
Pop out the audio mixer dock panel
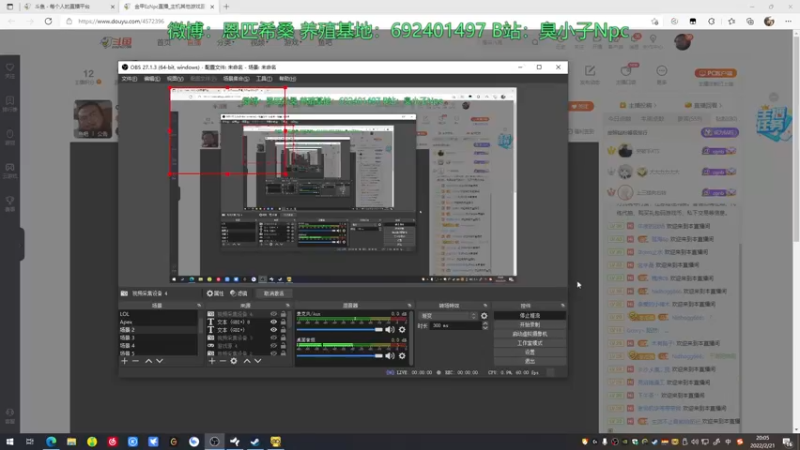409,306
